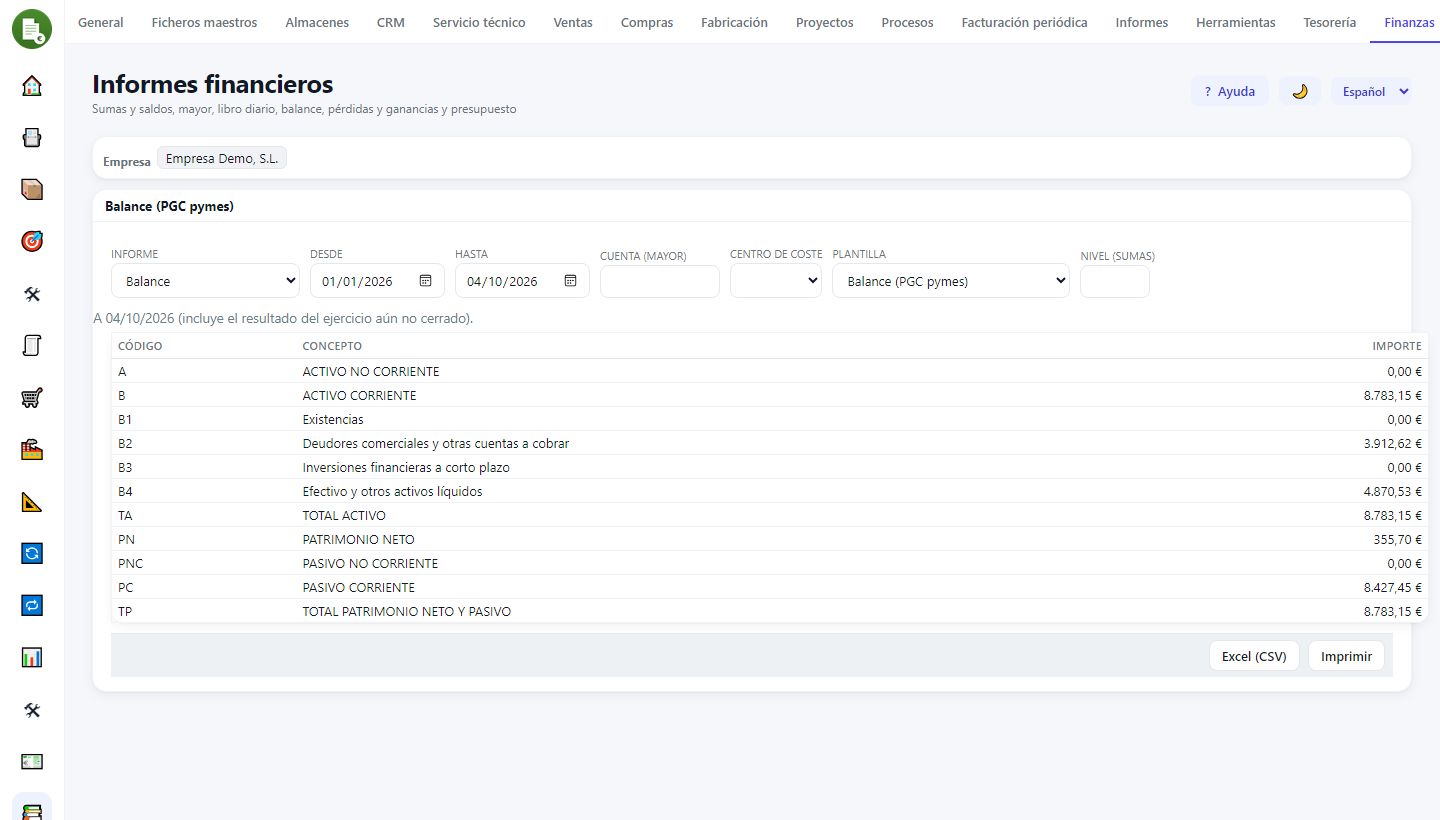Click the Existencias row label
1440x820 pixels.
coord(333,419)
